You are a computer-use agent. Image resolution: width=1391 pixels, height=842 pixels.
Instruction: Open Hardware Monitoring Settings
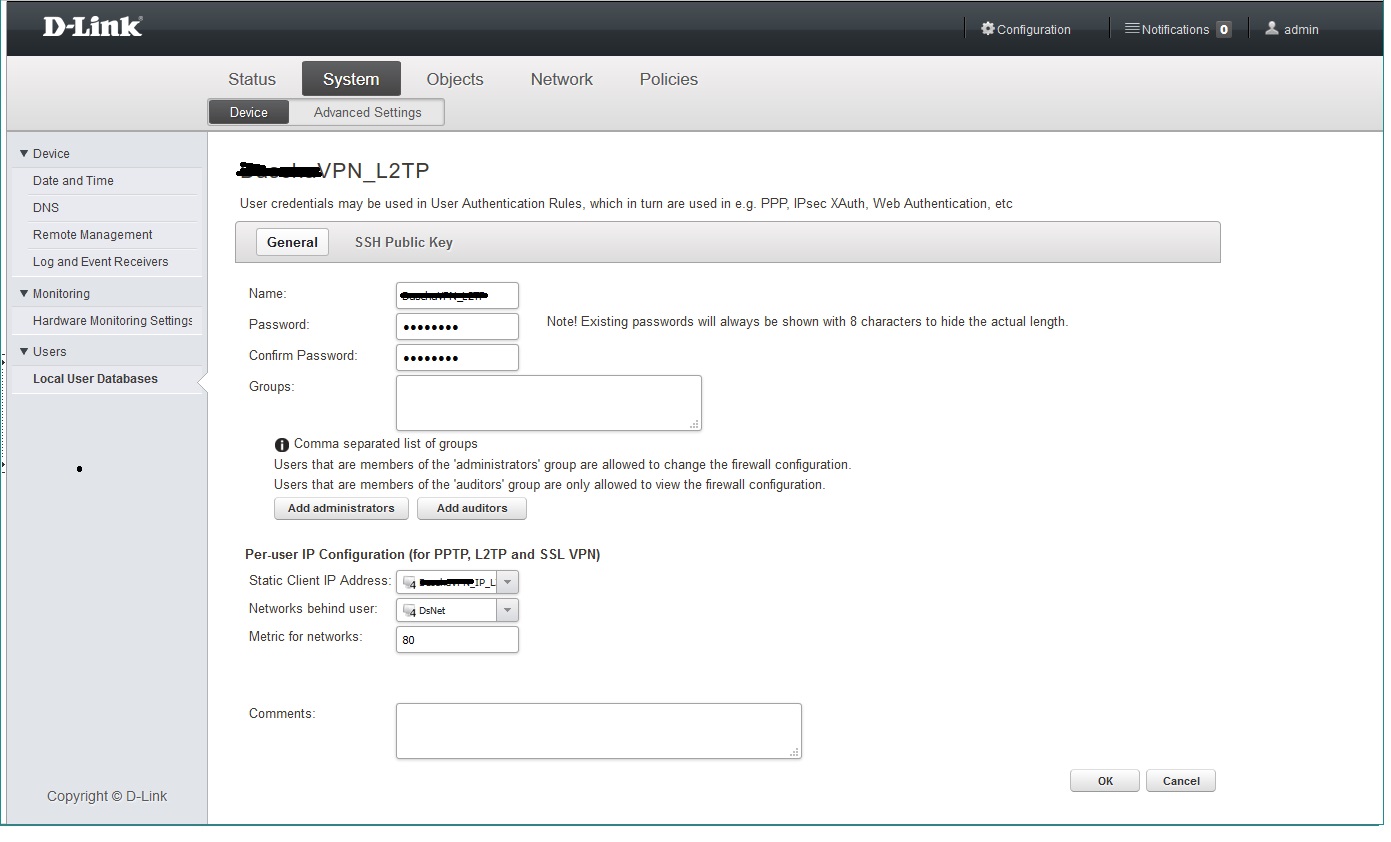coord(113,321)
